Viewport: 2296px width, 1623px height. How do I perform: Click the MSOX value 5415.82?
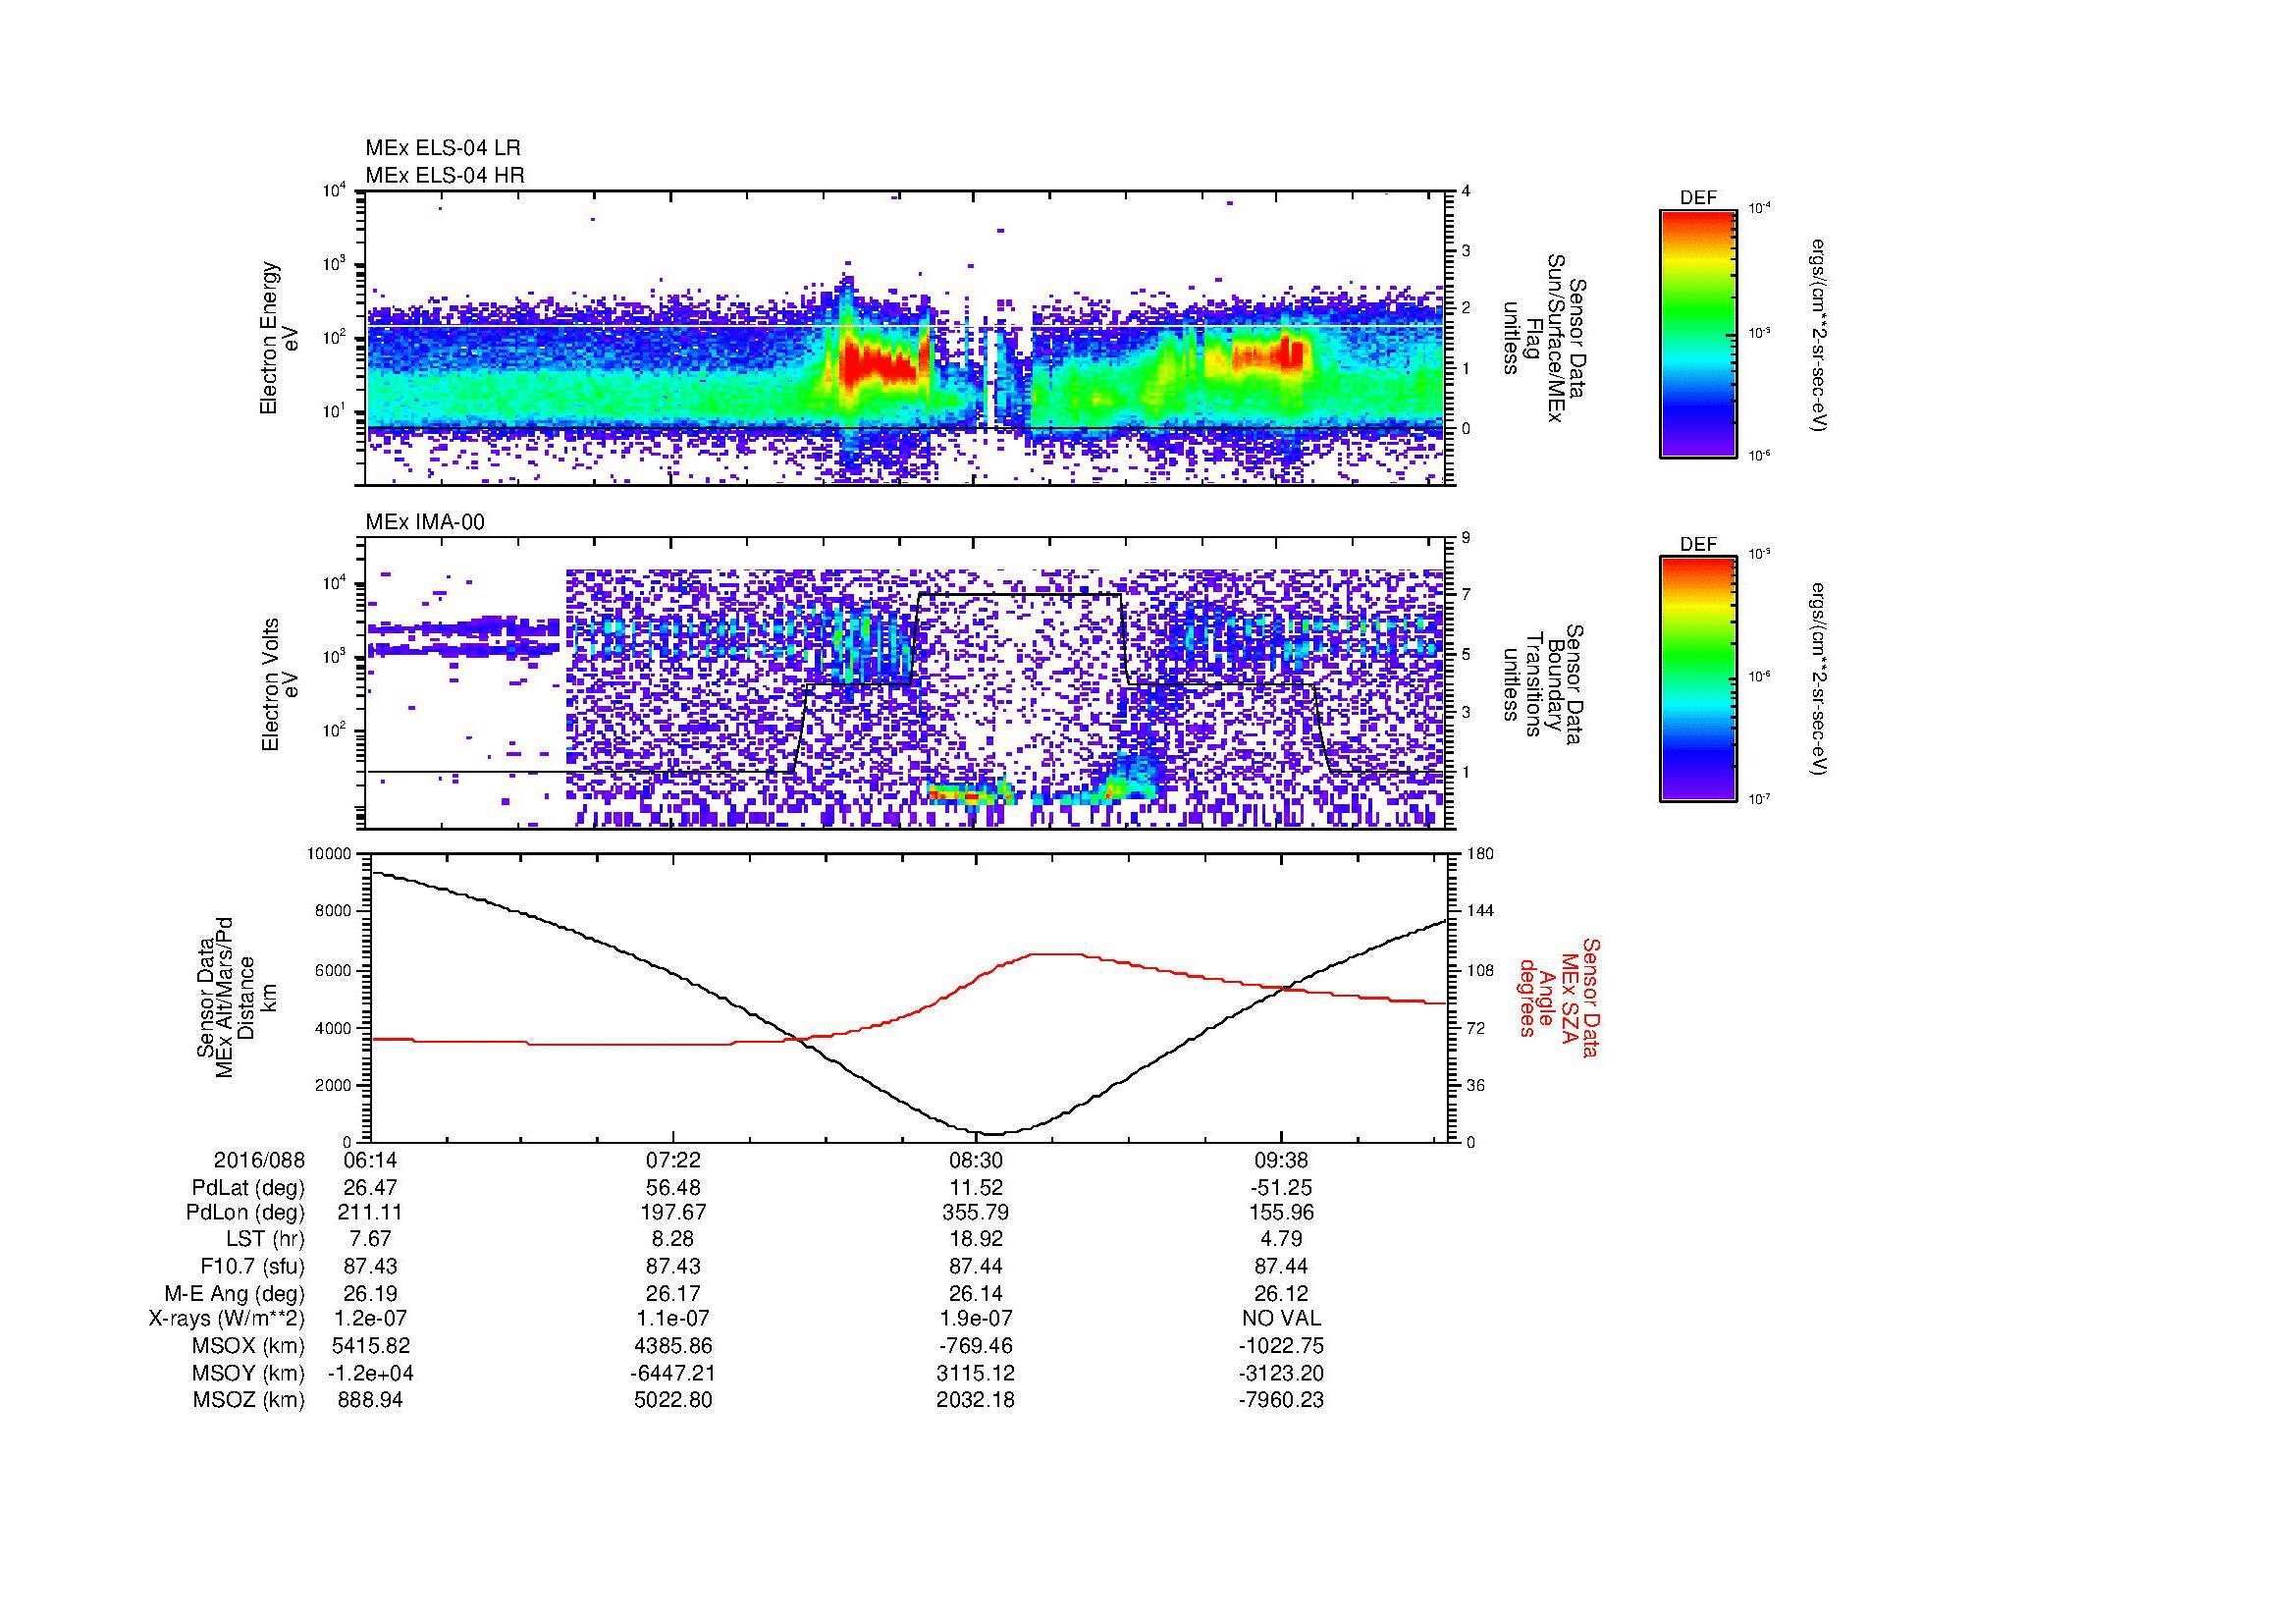click(370, 1347)
